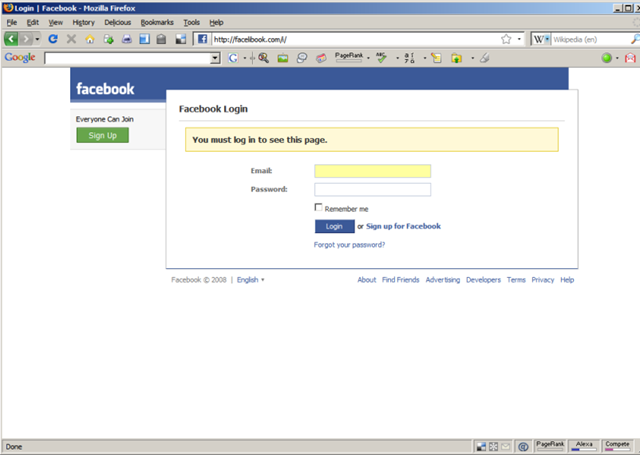Open the Sign up for Facebook link
Image resolution: width=640 pixels, height=455 pixels.
[x=403, y=226]
